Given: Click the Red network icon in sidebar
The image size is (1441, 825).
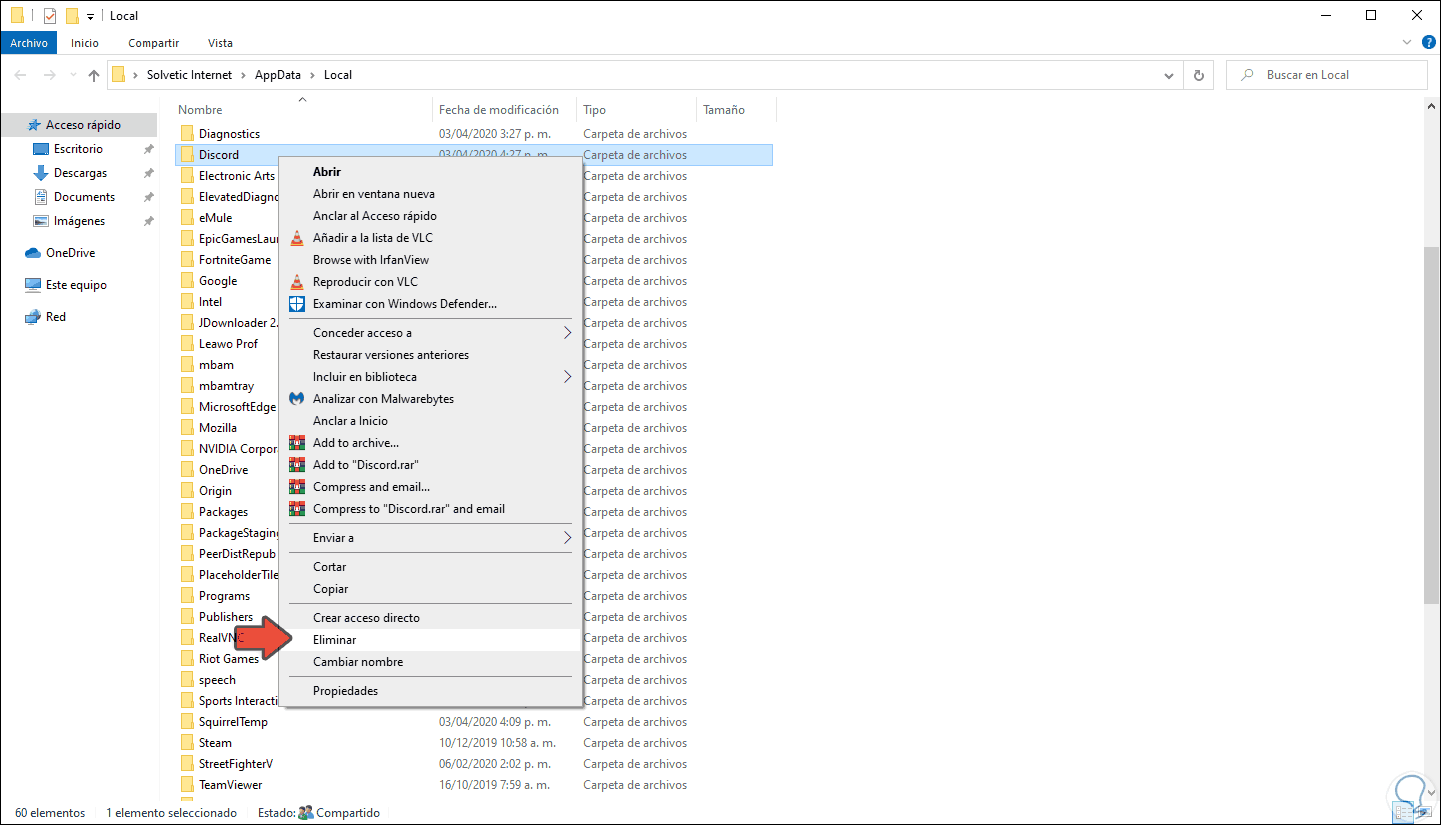Looking at the screenshot, I should (33, 317).
